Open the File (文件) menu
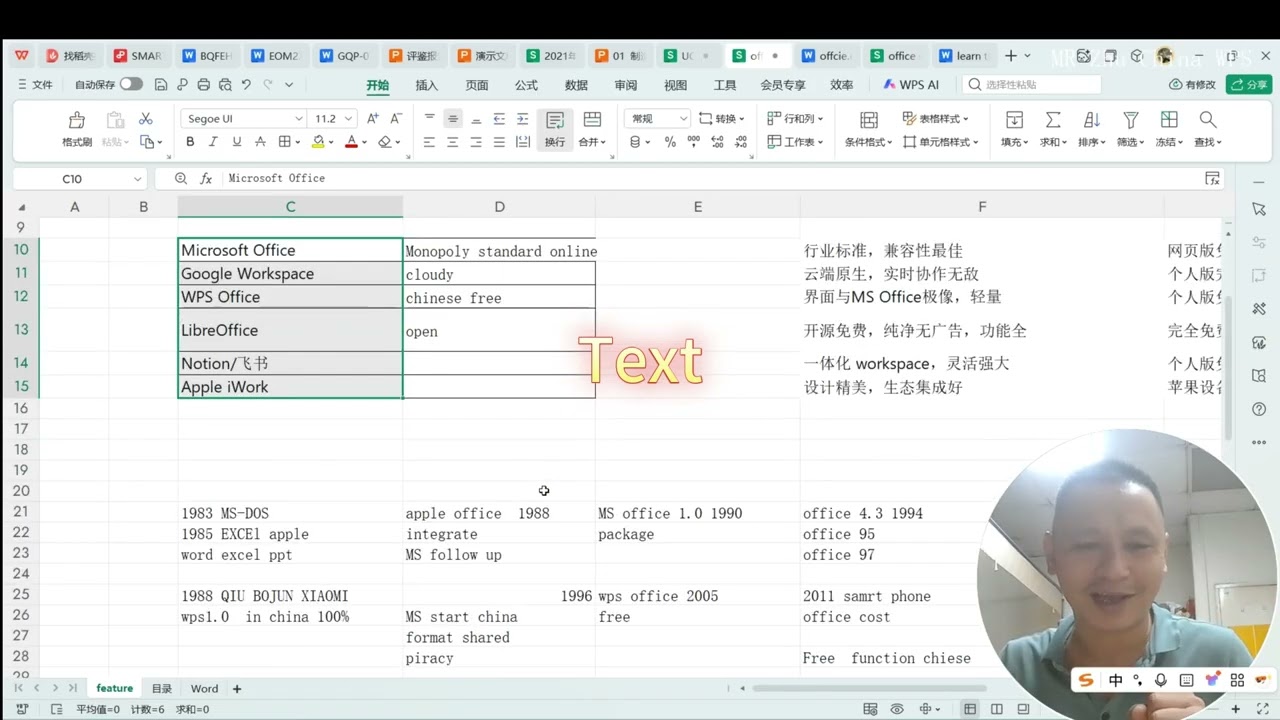 35,85
